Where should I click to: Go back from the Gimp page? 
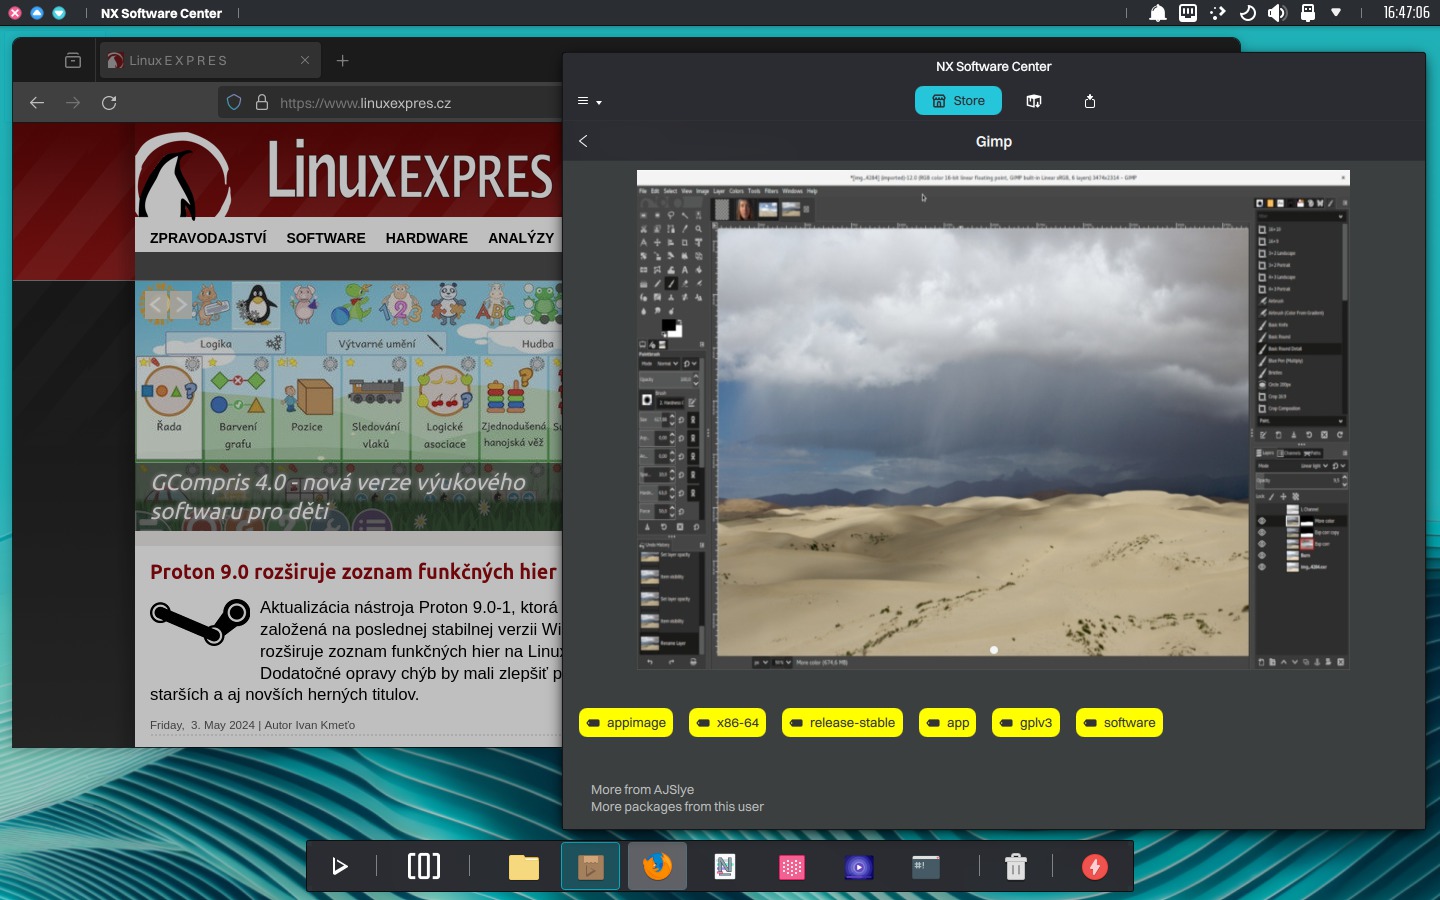583,141
